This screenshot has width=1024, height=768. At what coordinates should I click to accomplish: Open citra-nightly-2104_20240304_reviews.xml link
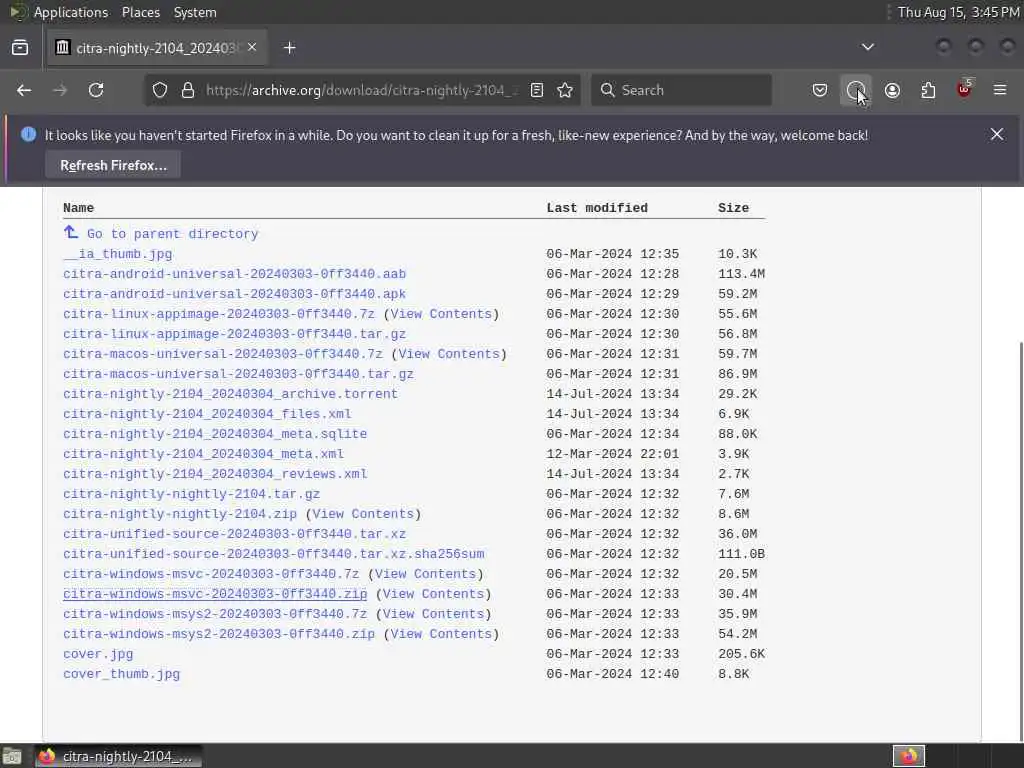coord(215,474)
